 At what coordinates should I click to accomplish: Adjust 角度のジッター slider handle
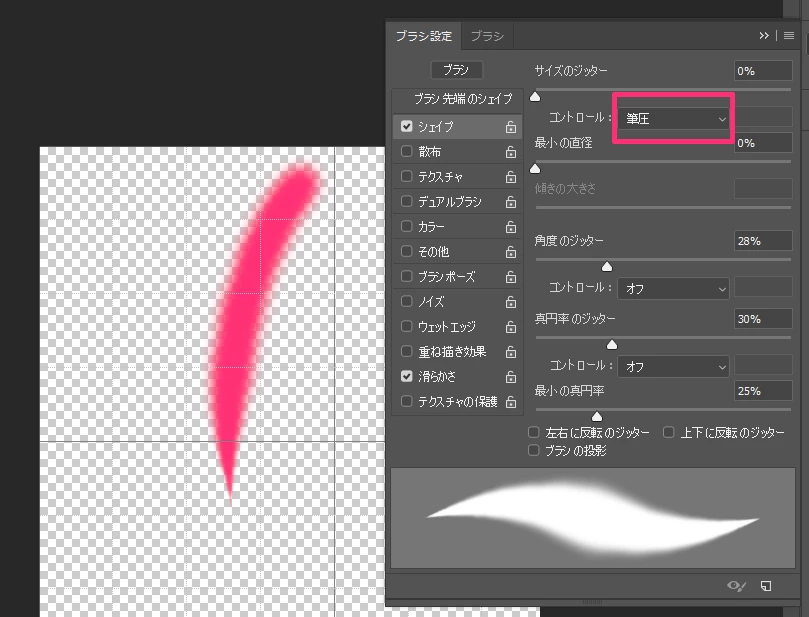pos(607,267)
